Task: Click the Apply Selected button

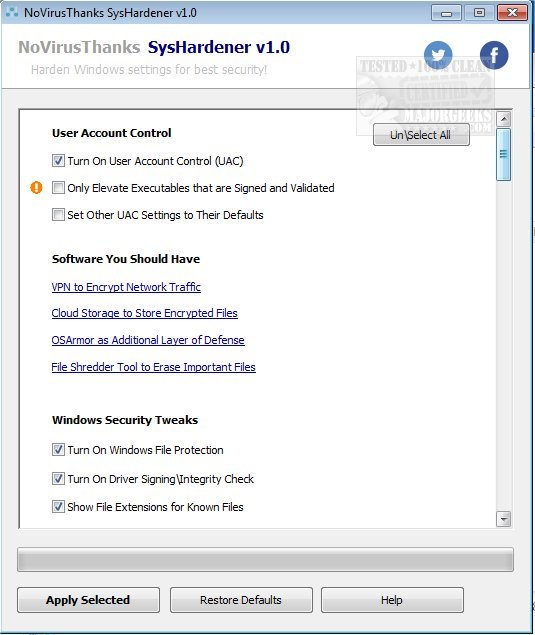Action: [88, 600]
